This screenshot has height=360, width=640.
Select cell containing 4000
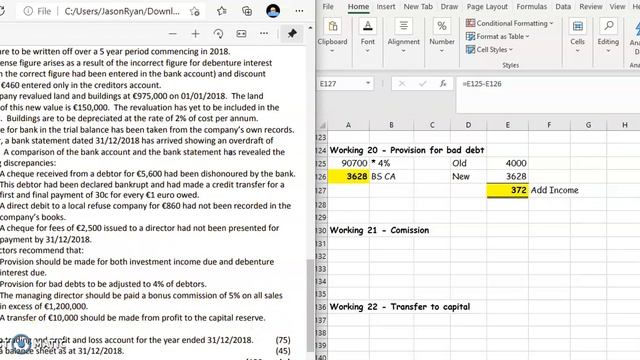click(507, 163)
